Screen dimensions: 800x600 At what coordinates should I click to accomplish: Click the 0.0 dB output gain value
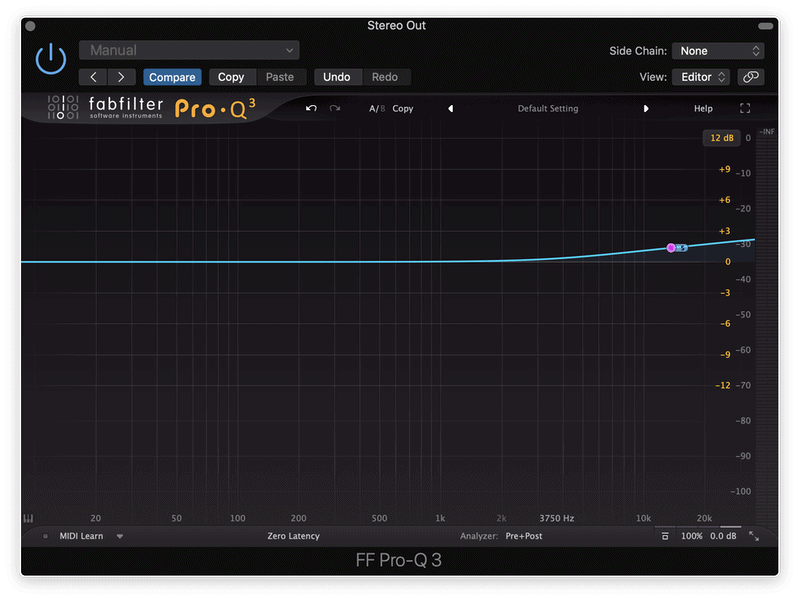[723, 536]
